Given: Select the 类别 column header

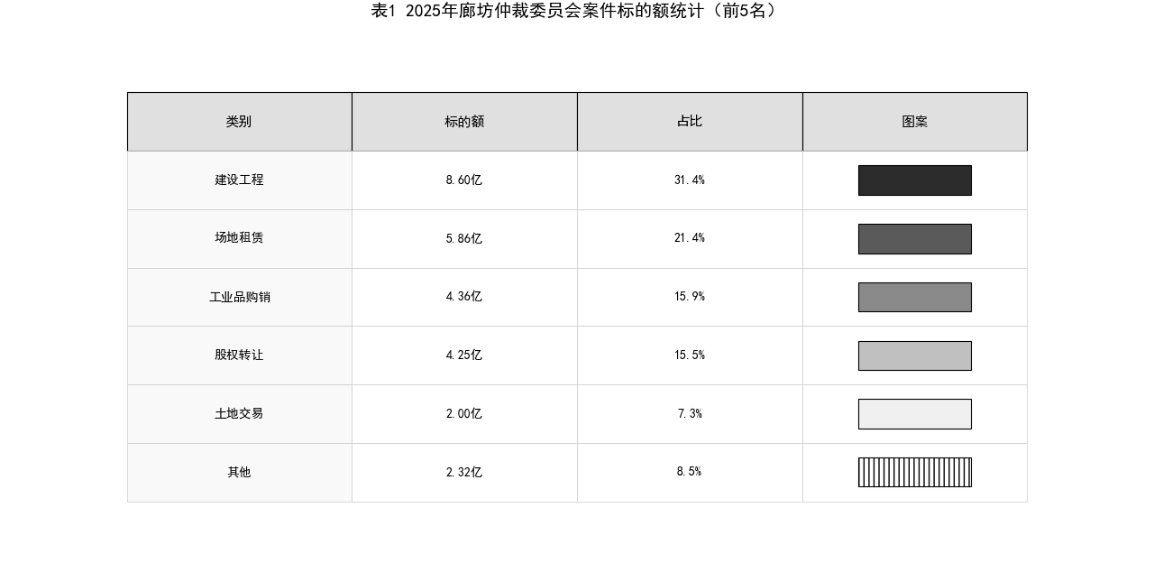Looking at the screenshot, I should point(239,122).
